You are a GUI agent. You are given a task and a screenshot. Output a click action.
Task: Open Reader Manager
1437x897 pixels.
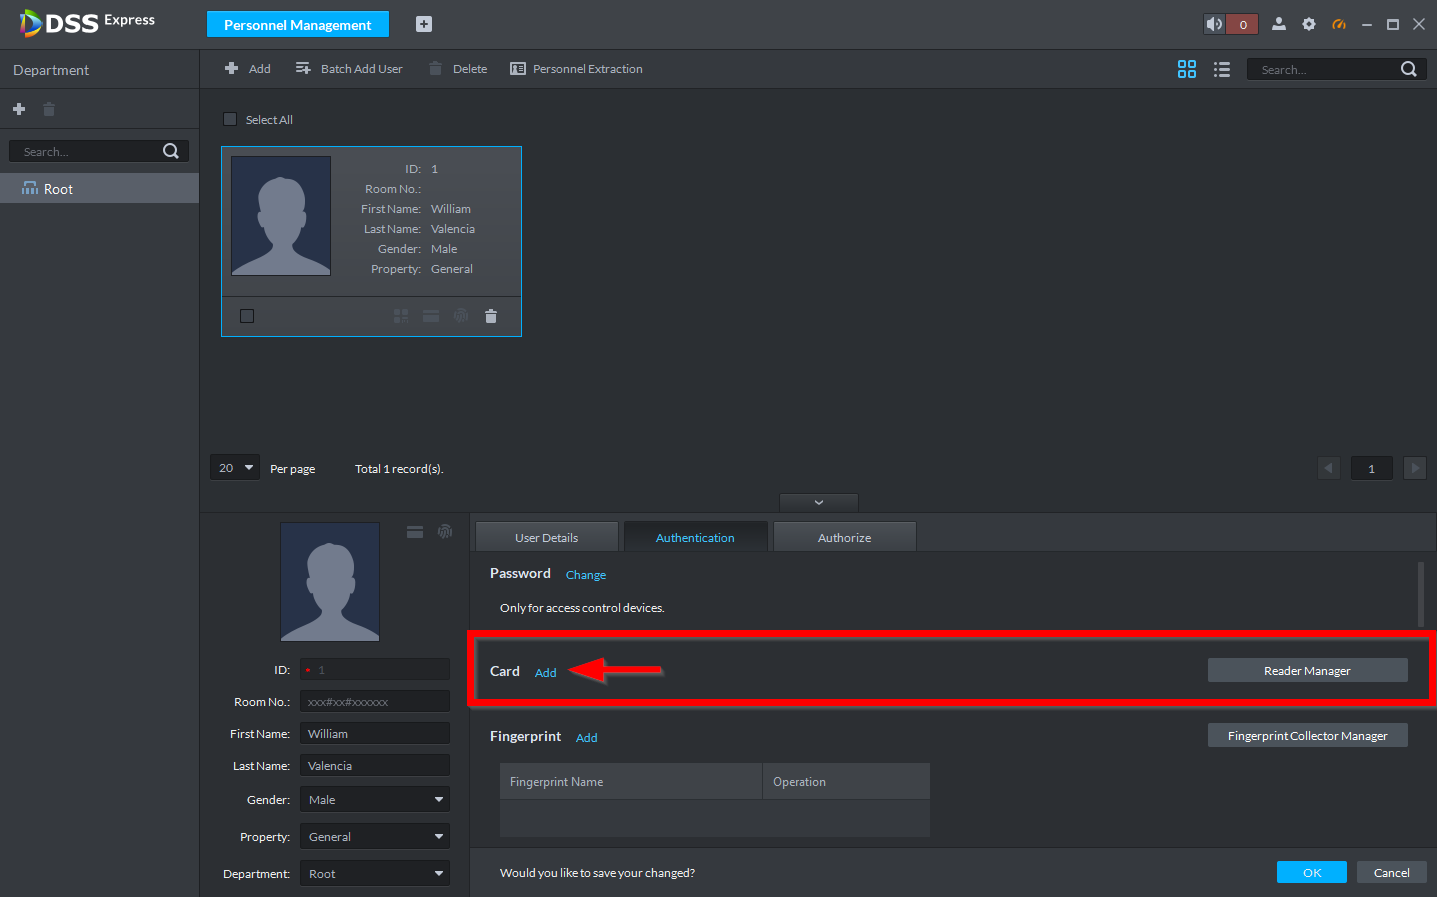coord(1308,670)
